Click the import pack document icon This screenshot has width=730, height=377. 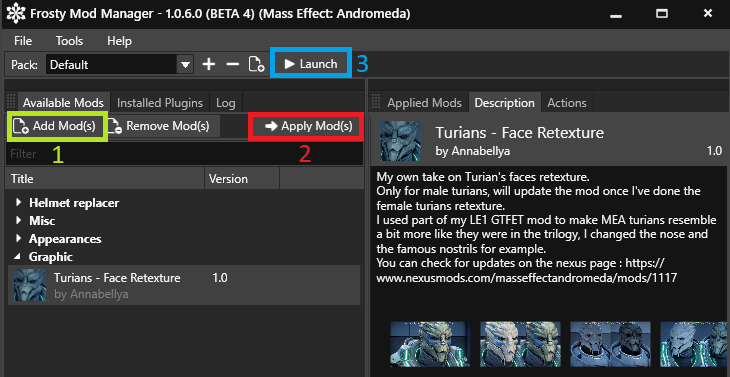pyautogui.click(x=256, y=64)
